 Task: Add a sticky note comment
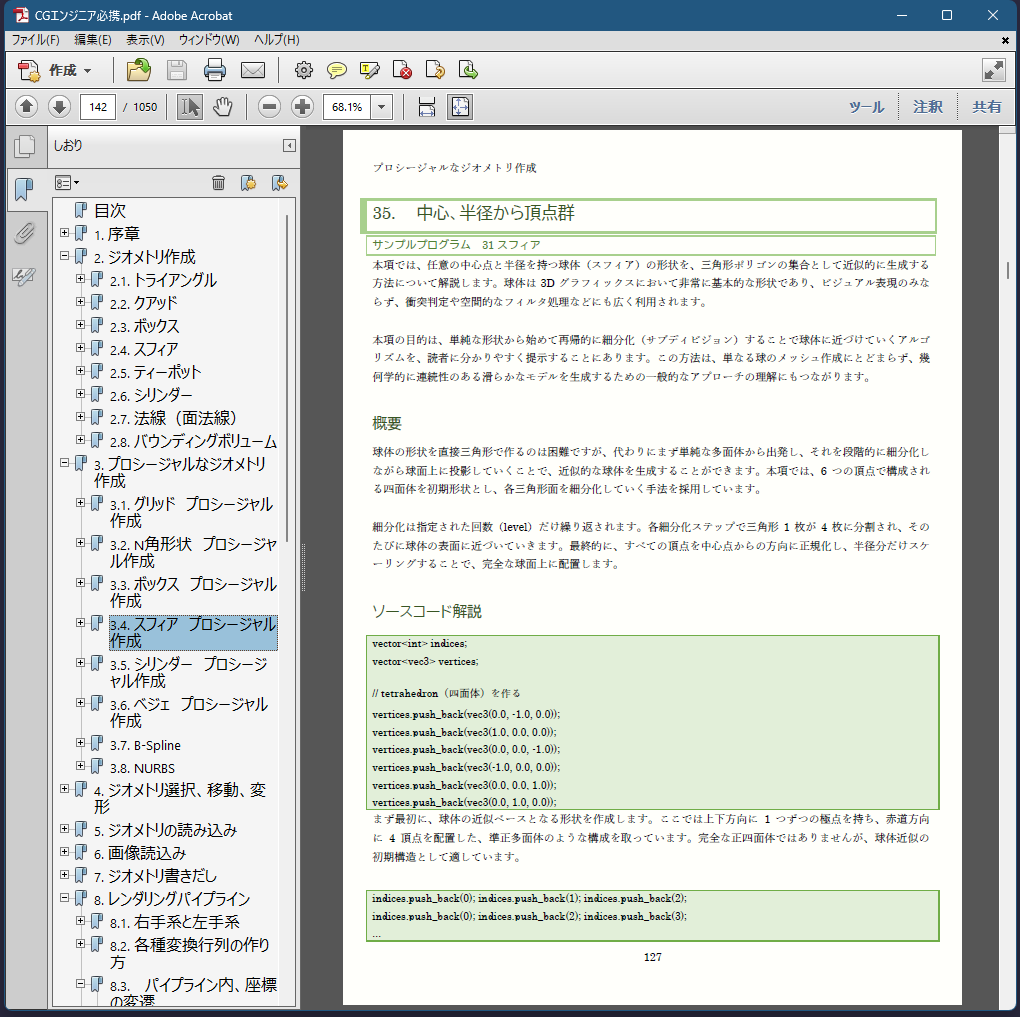click(x=337, y=70)
